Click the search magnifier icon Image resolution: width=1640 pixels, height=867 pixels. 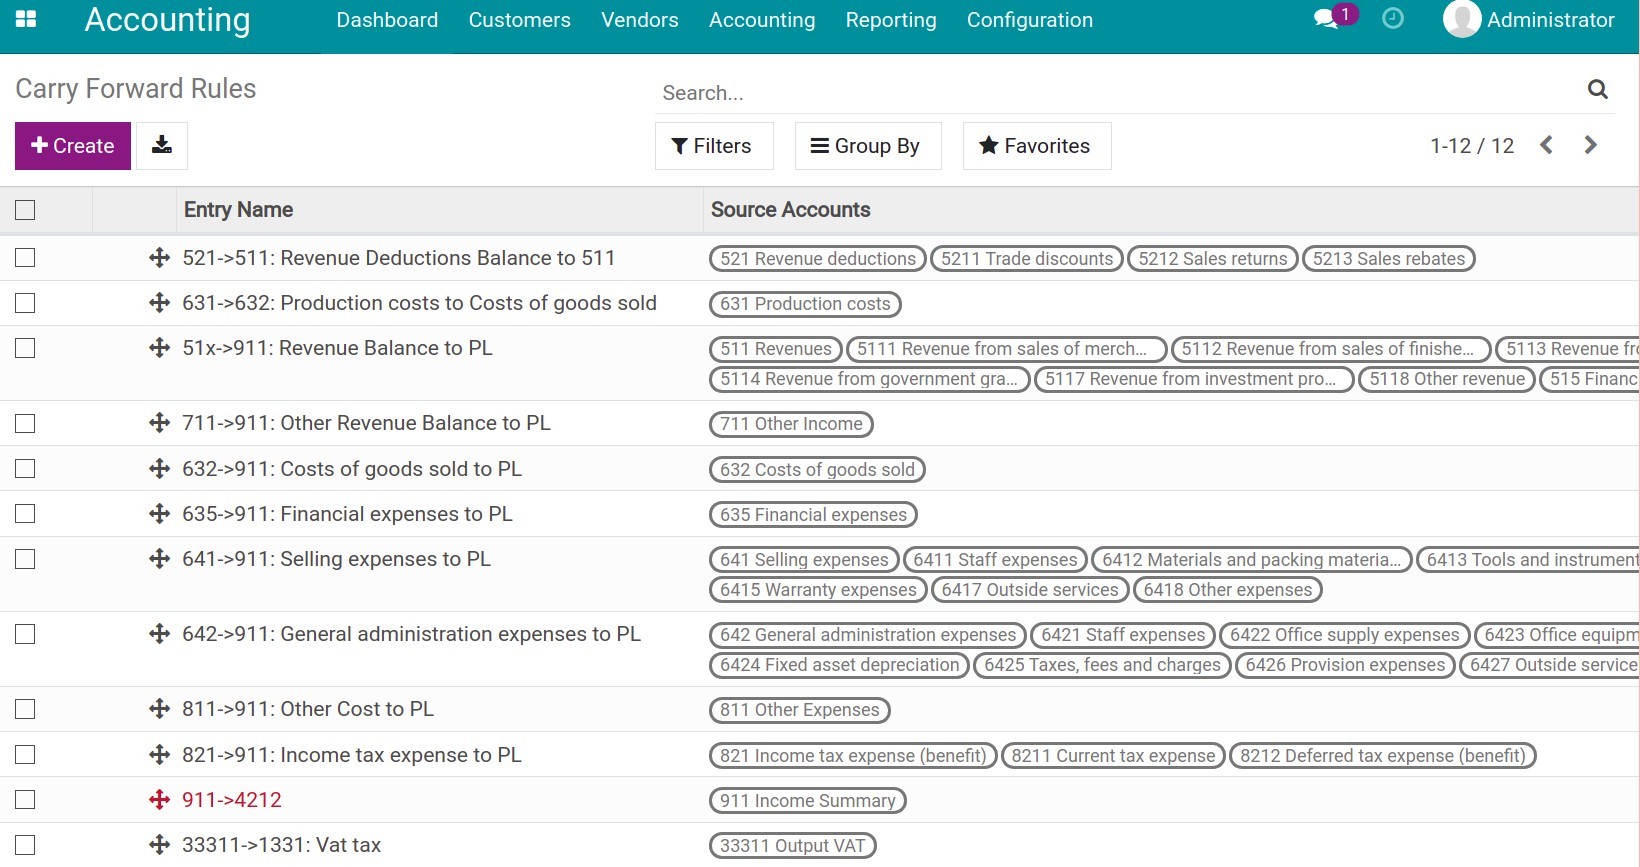pyautogui.click(x=1597, y=90)
